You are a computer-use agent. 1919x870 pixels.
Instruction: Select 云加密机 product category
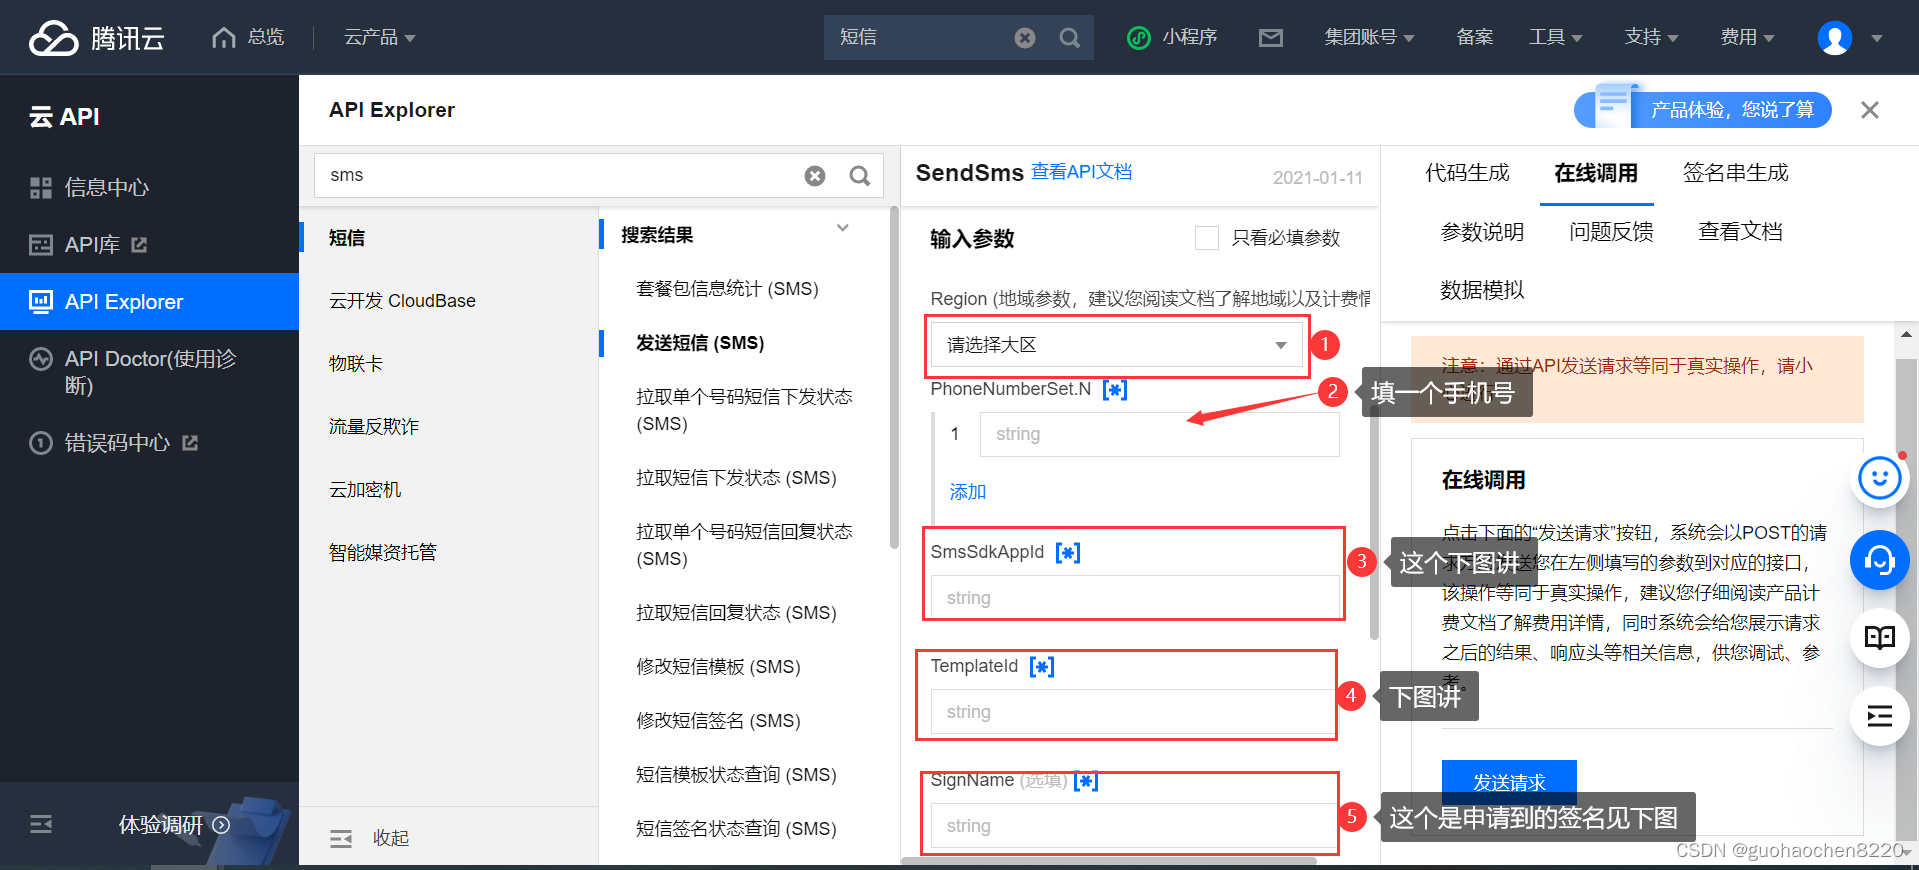[365, 490]
